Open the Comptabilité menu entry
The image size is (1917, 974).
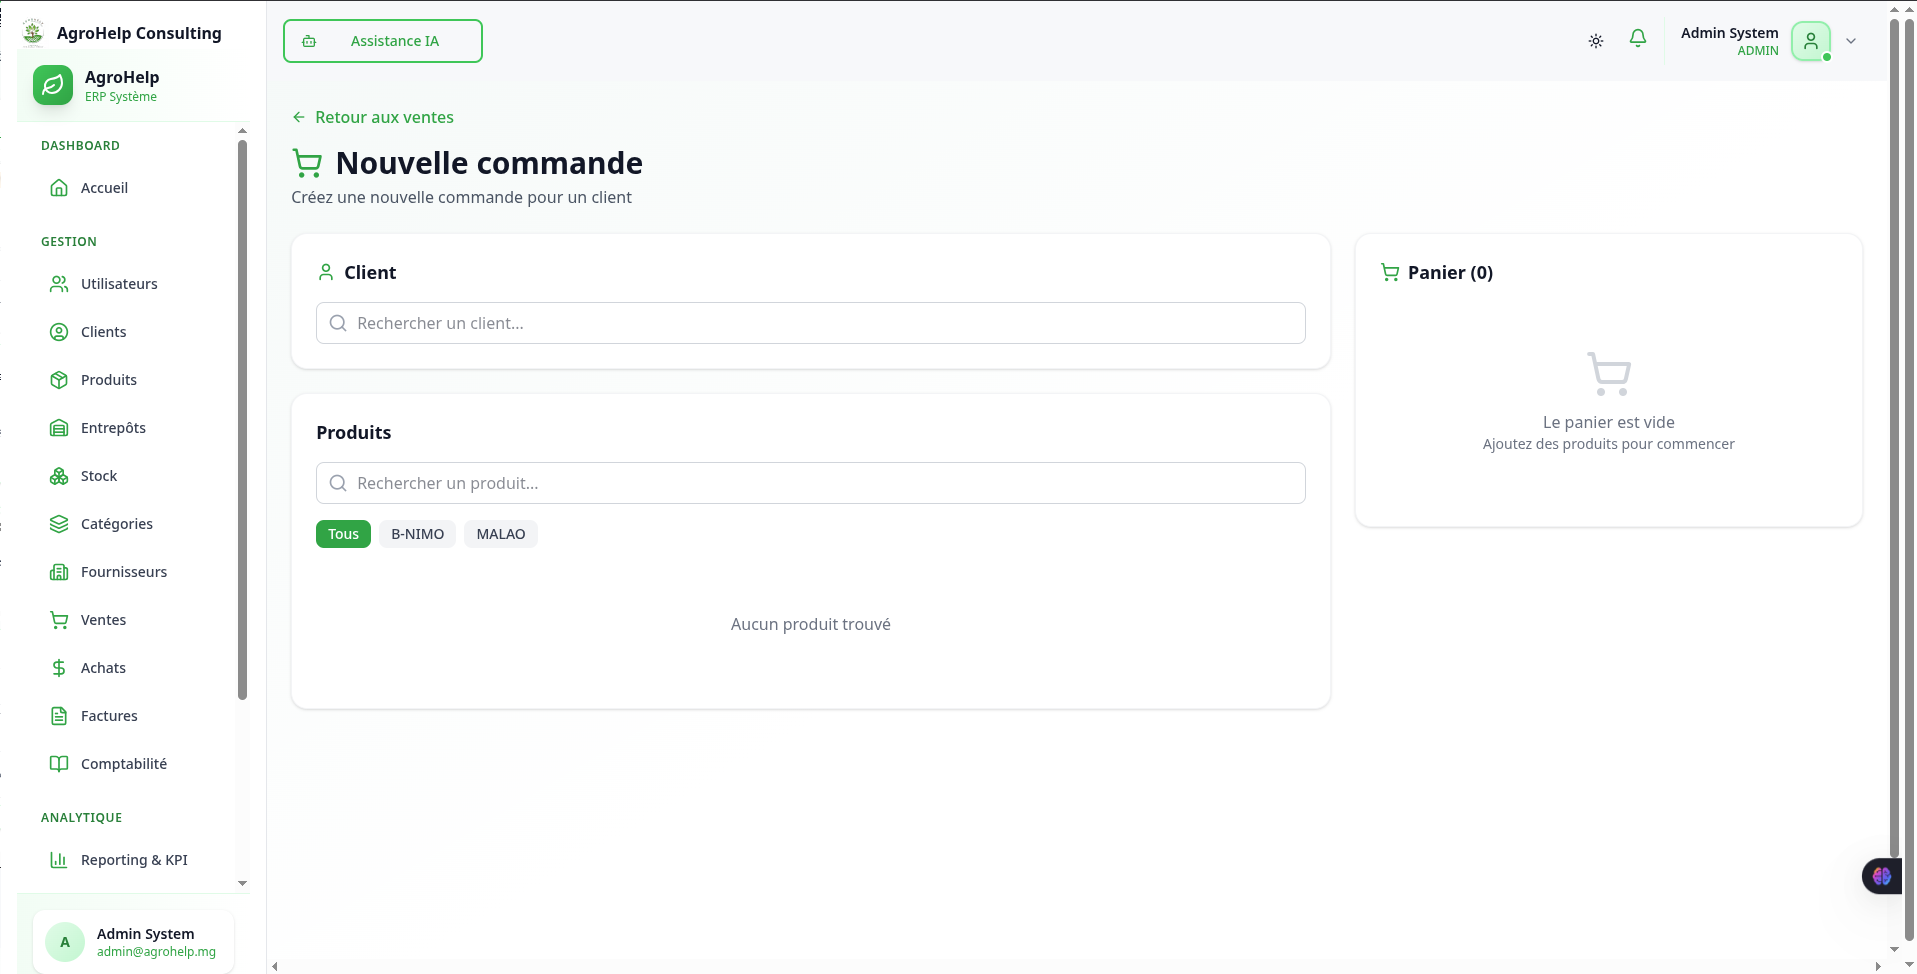pos(123,763)
